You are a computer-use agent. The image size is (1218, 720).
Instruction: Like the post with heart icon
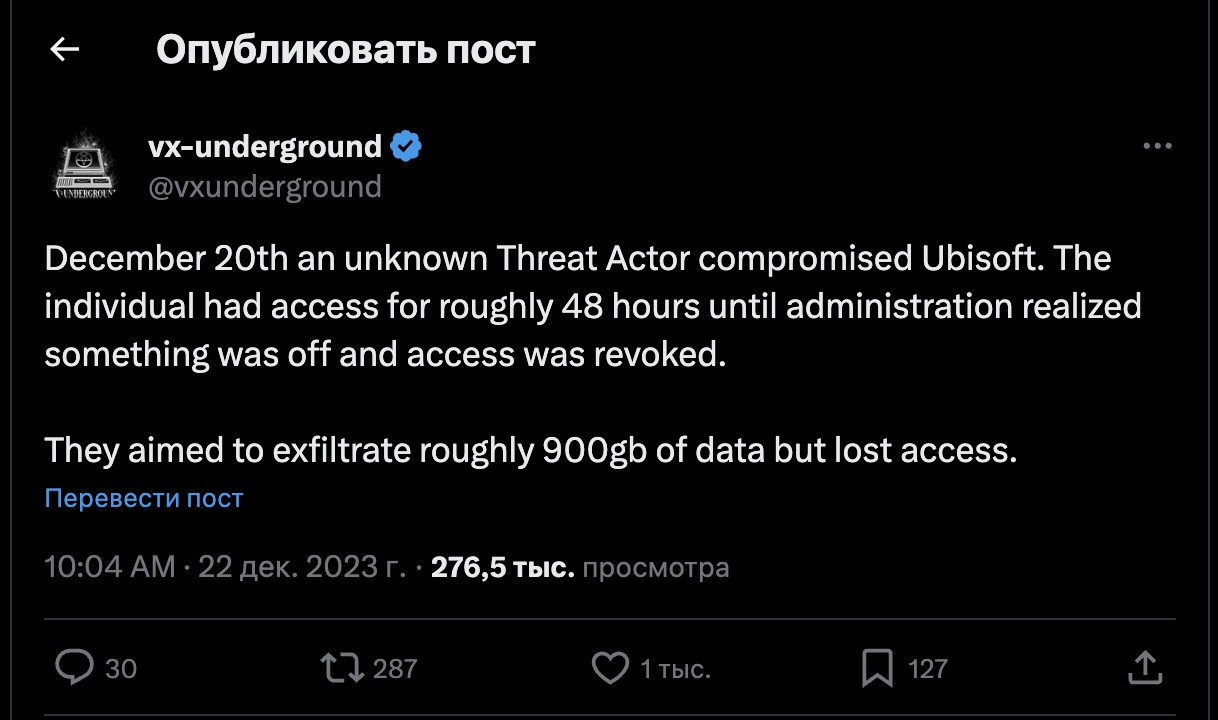[x=610, y=667]
